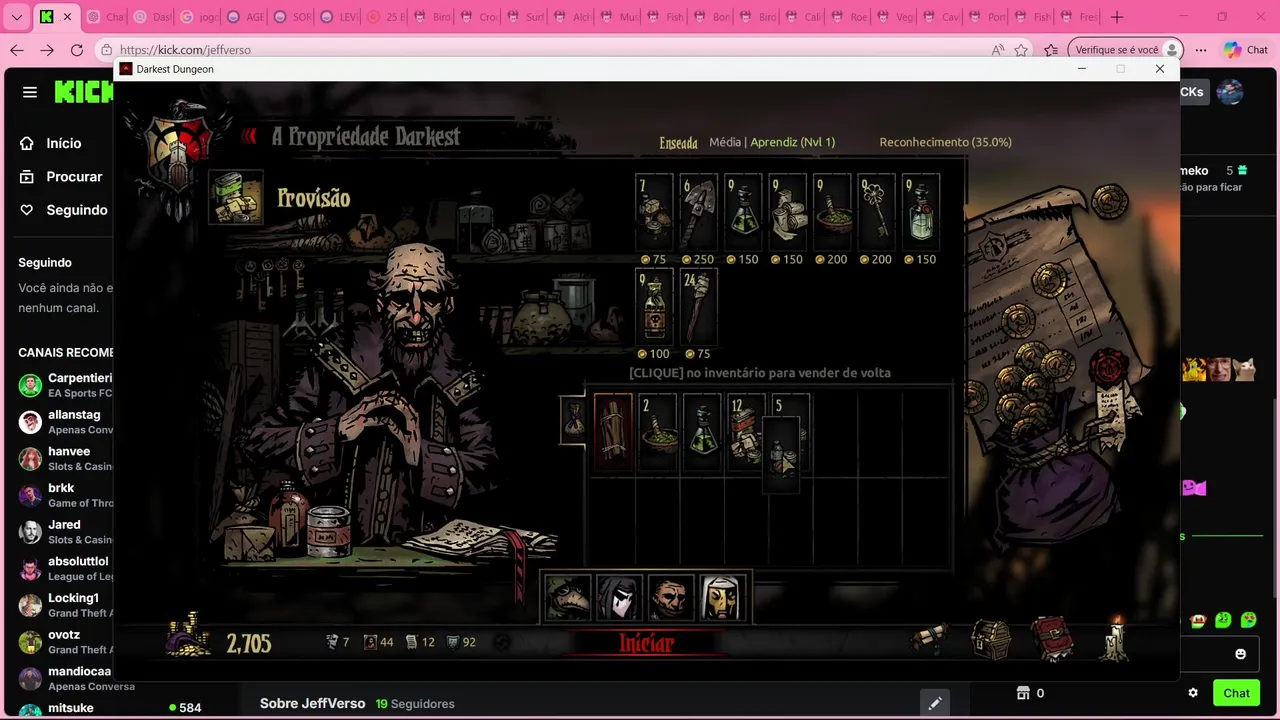
Task: Sell back the 12 food in the inventory
Action: (x=746, y=433)
